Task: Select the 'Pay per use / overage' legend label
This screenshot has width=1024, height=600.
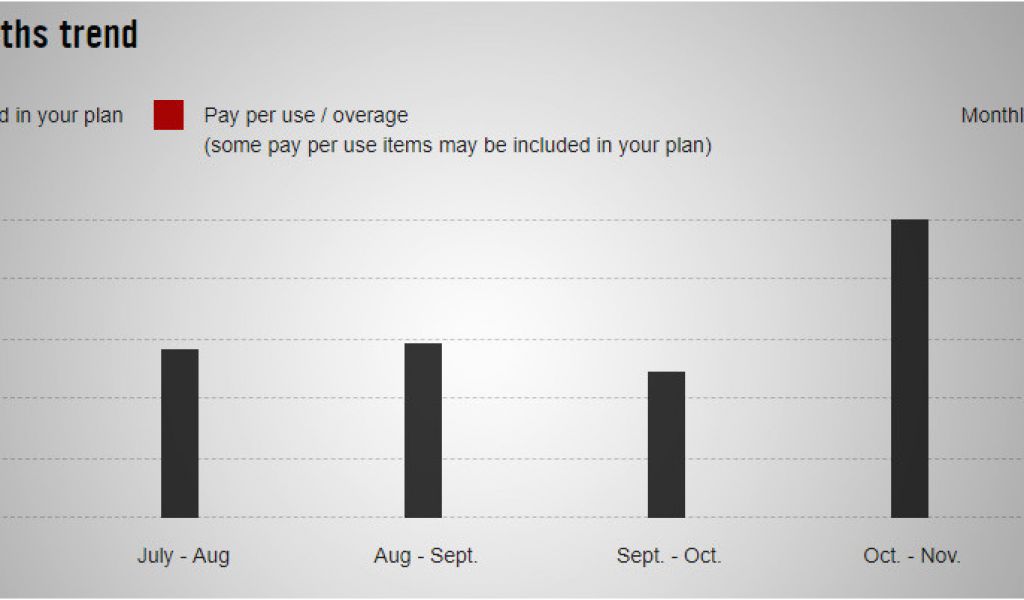Action: (x=306, y=116)
